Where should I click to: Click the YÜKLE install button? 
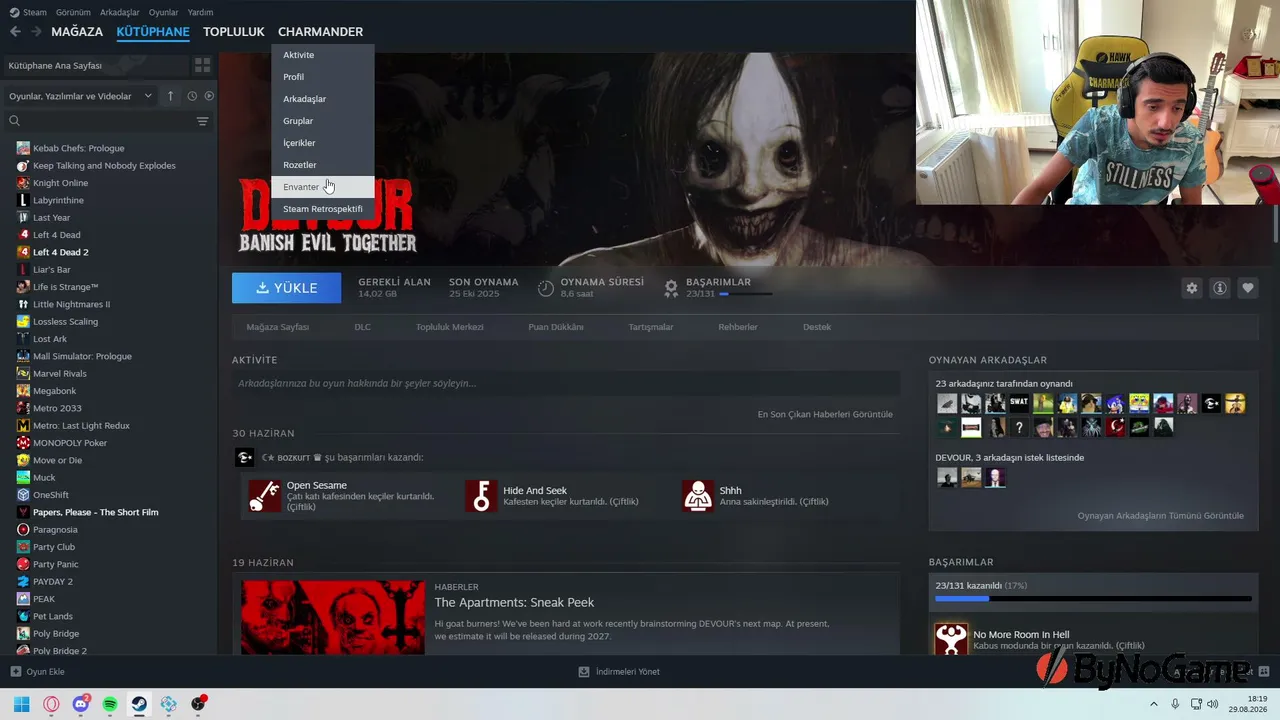point(286,288)
